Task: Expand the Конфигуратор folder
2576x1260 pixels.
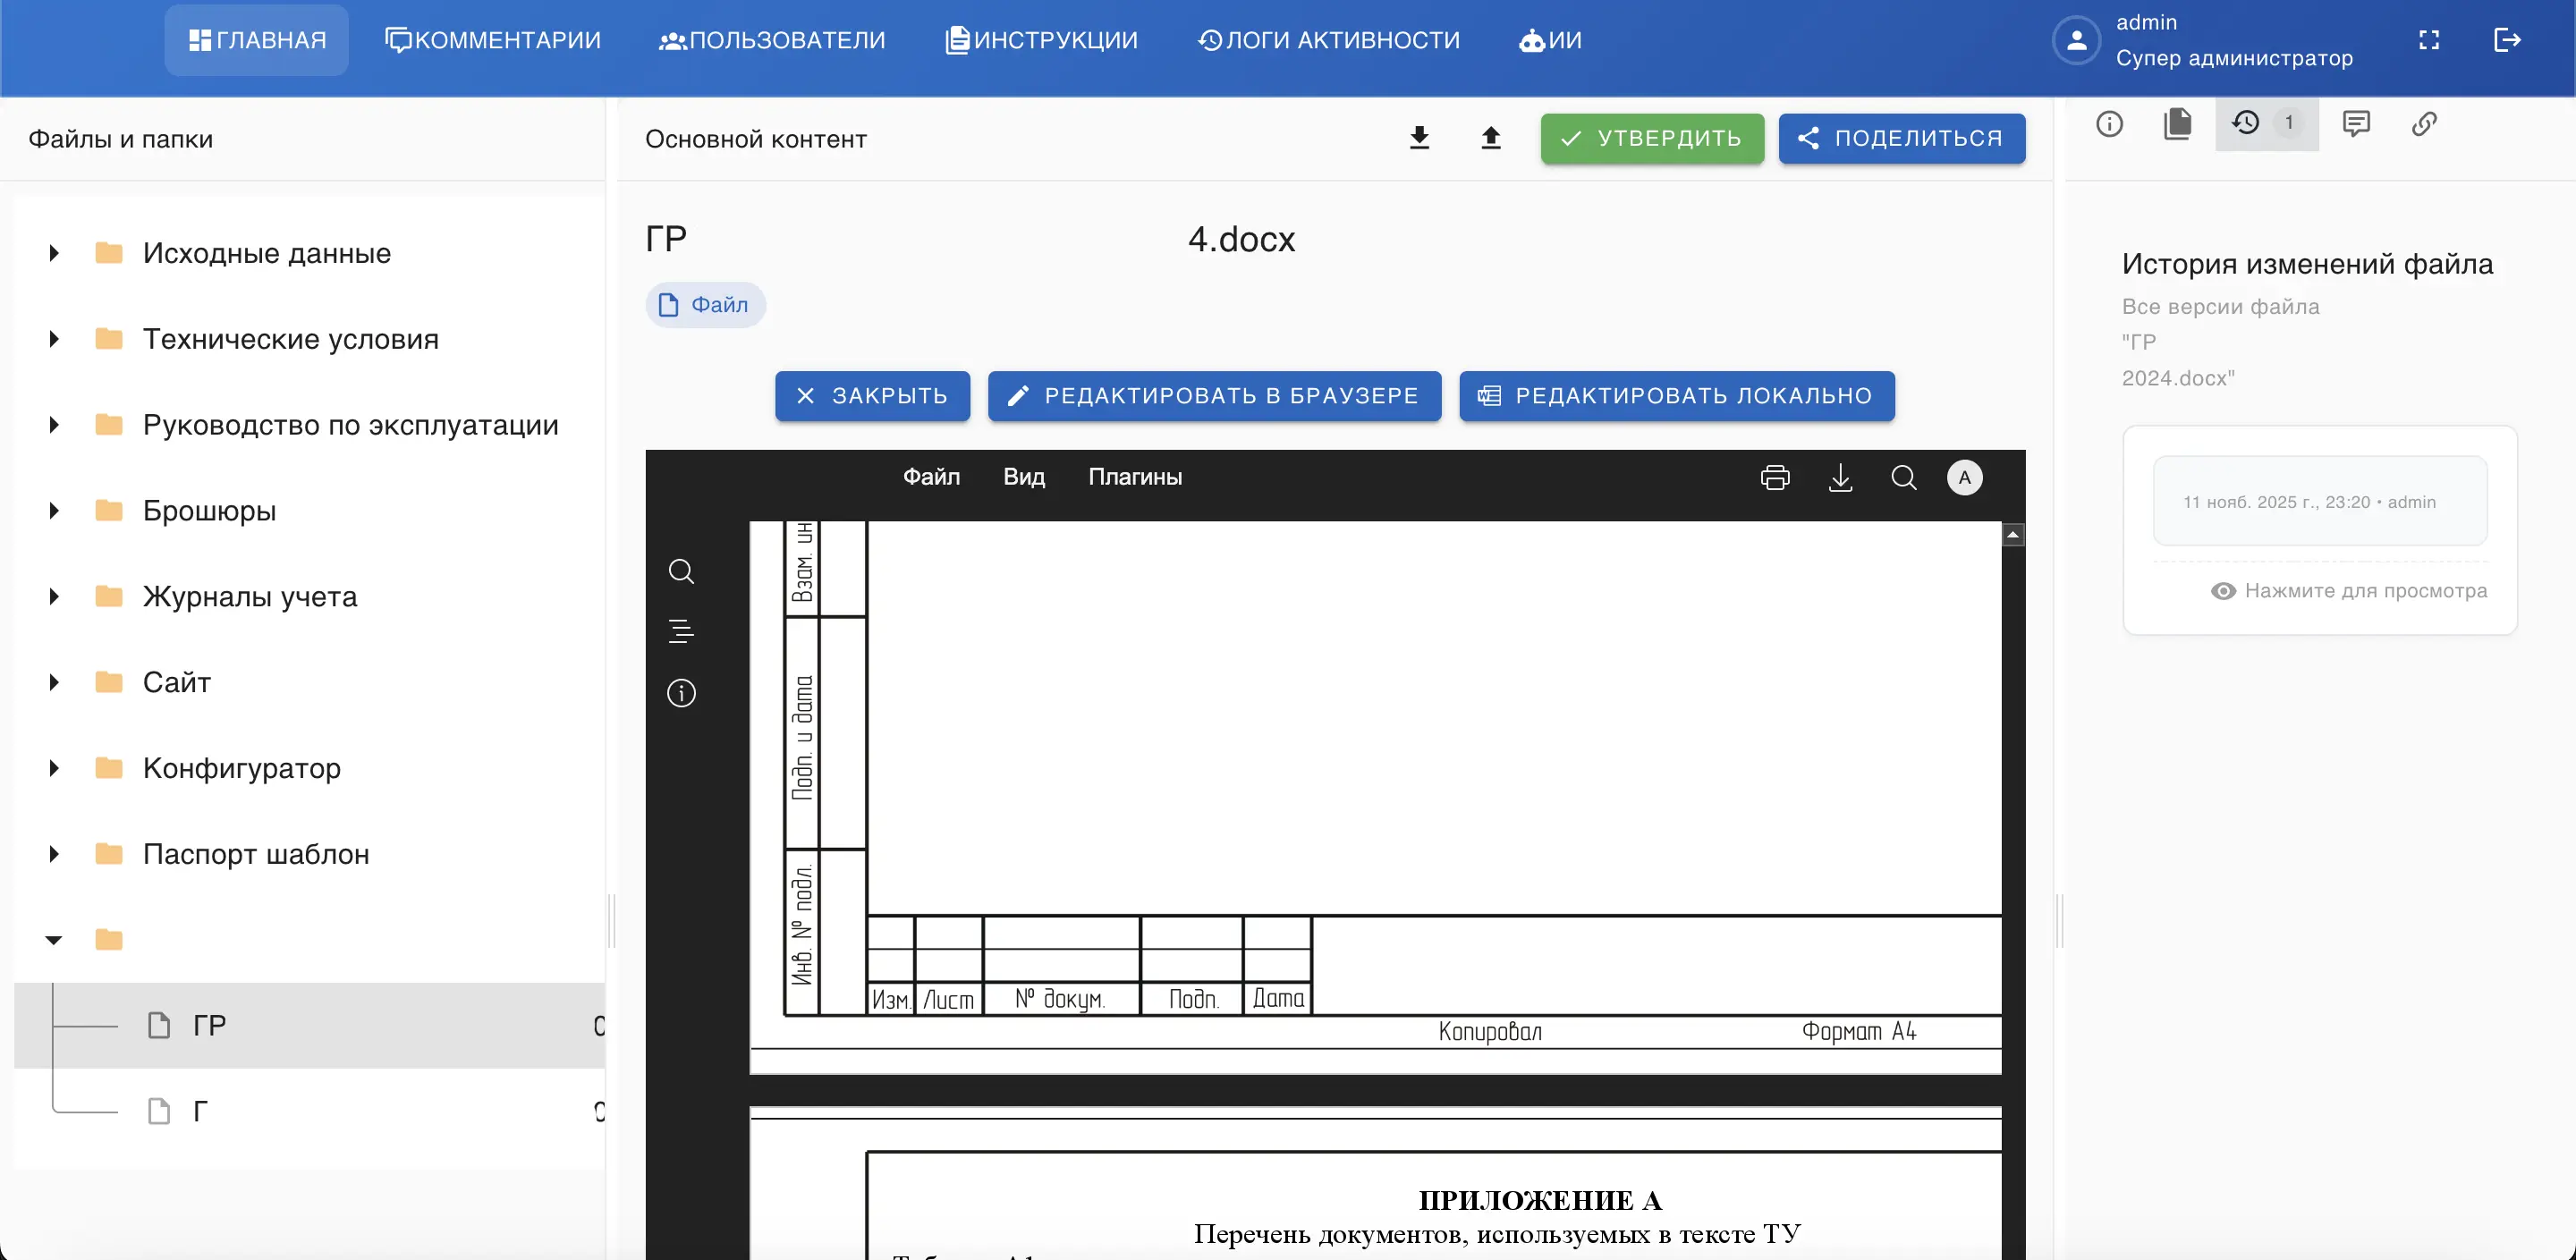Action: pos(54,767)
